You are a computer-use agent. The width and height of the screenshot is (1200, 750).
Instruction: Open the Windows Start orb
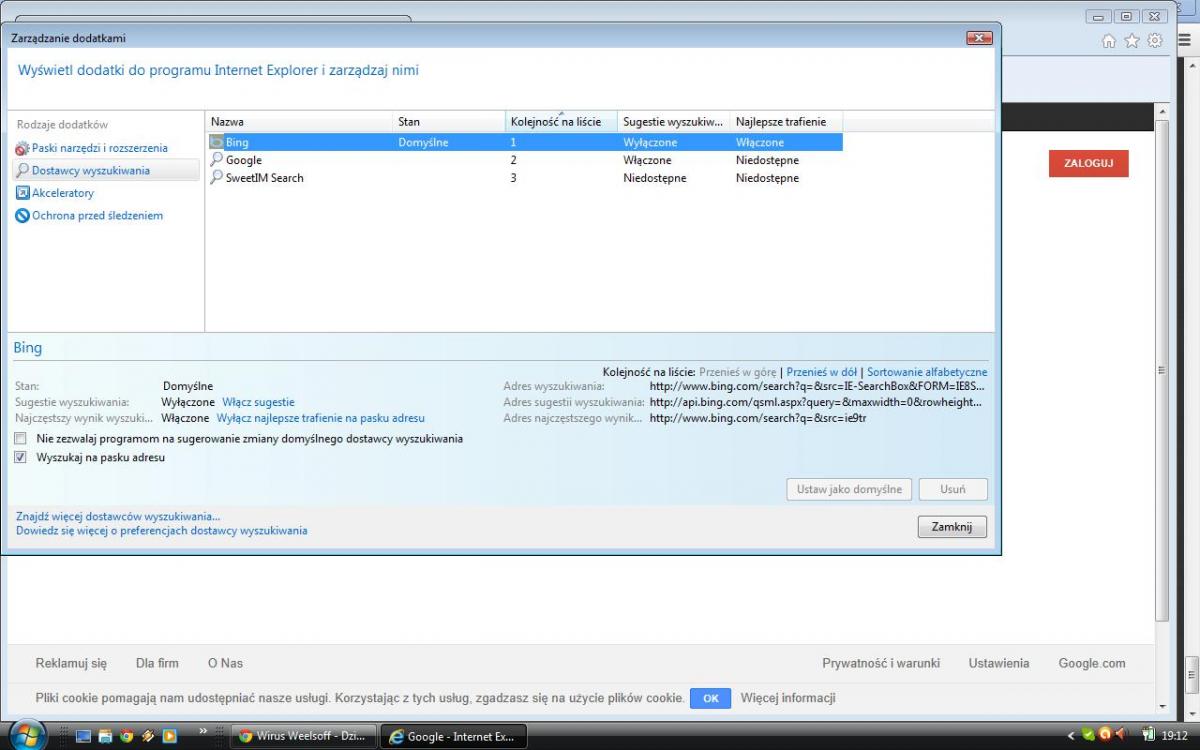click(x=28, y=735)
